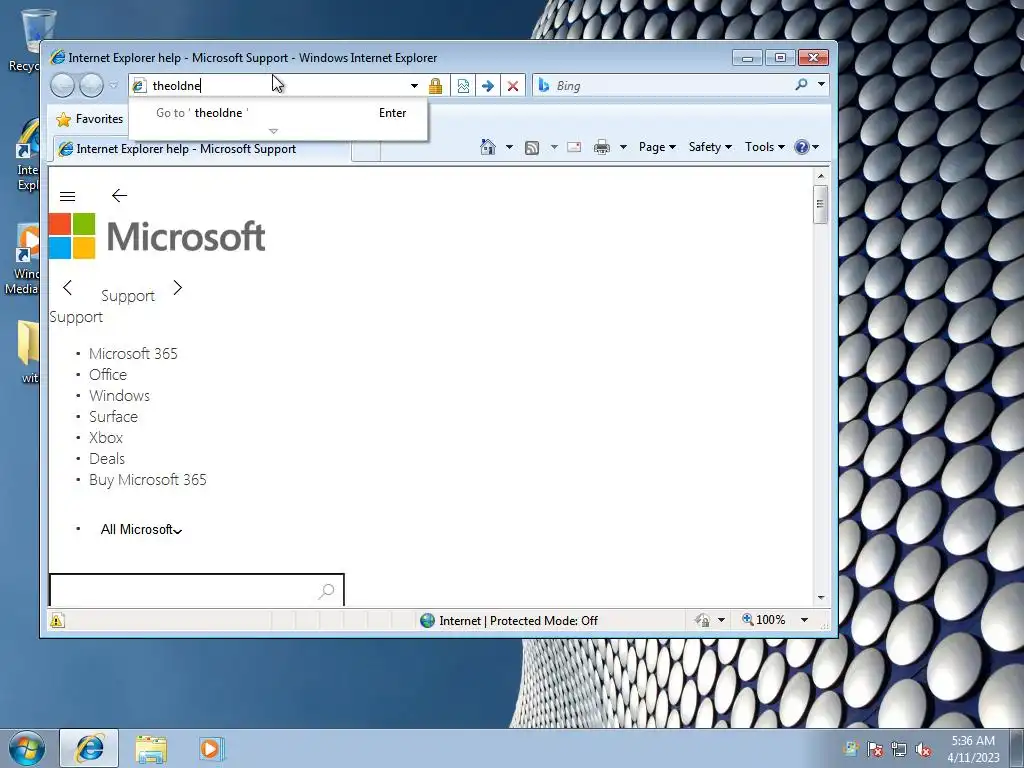The image size is (1024, 768).
Task: Open the Windows link
Action: 119,395
